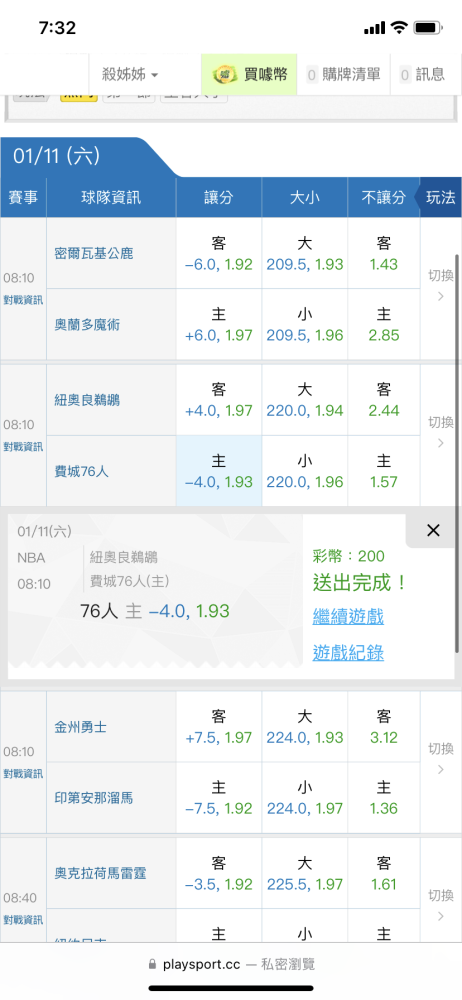Open the 遊戲紀錄 link
This screenshot has width=462, height=1000.
tap(348, 652)
